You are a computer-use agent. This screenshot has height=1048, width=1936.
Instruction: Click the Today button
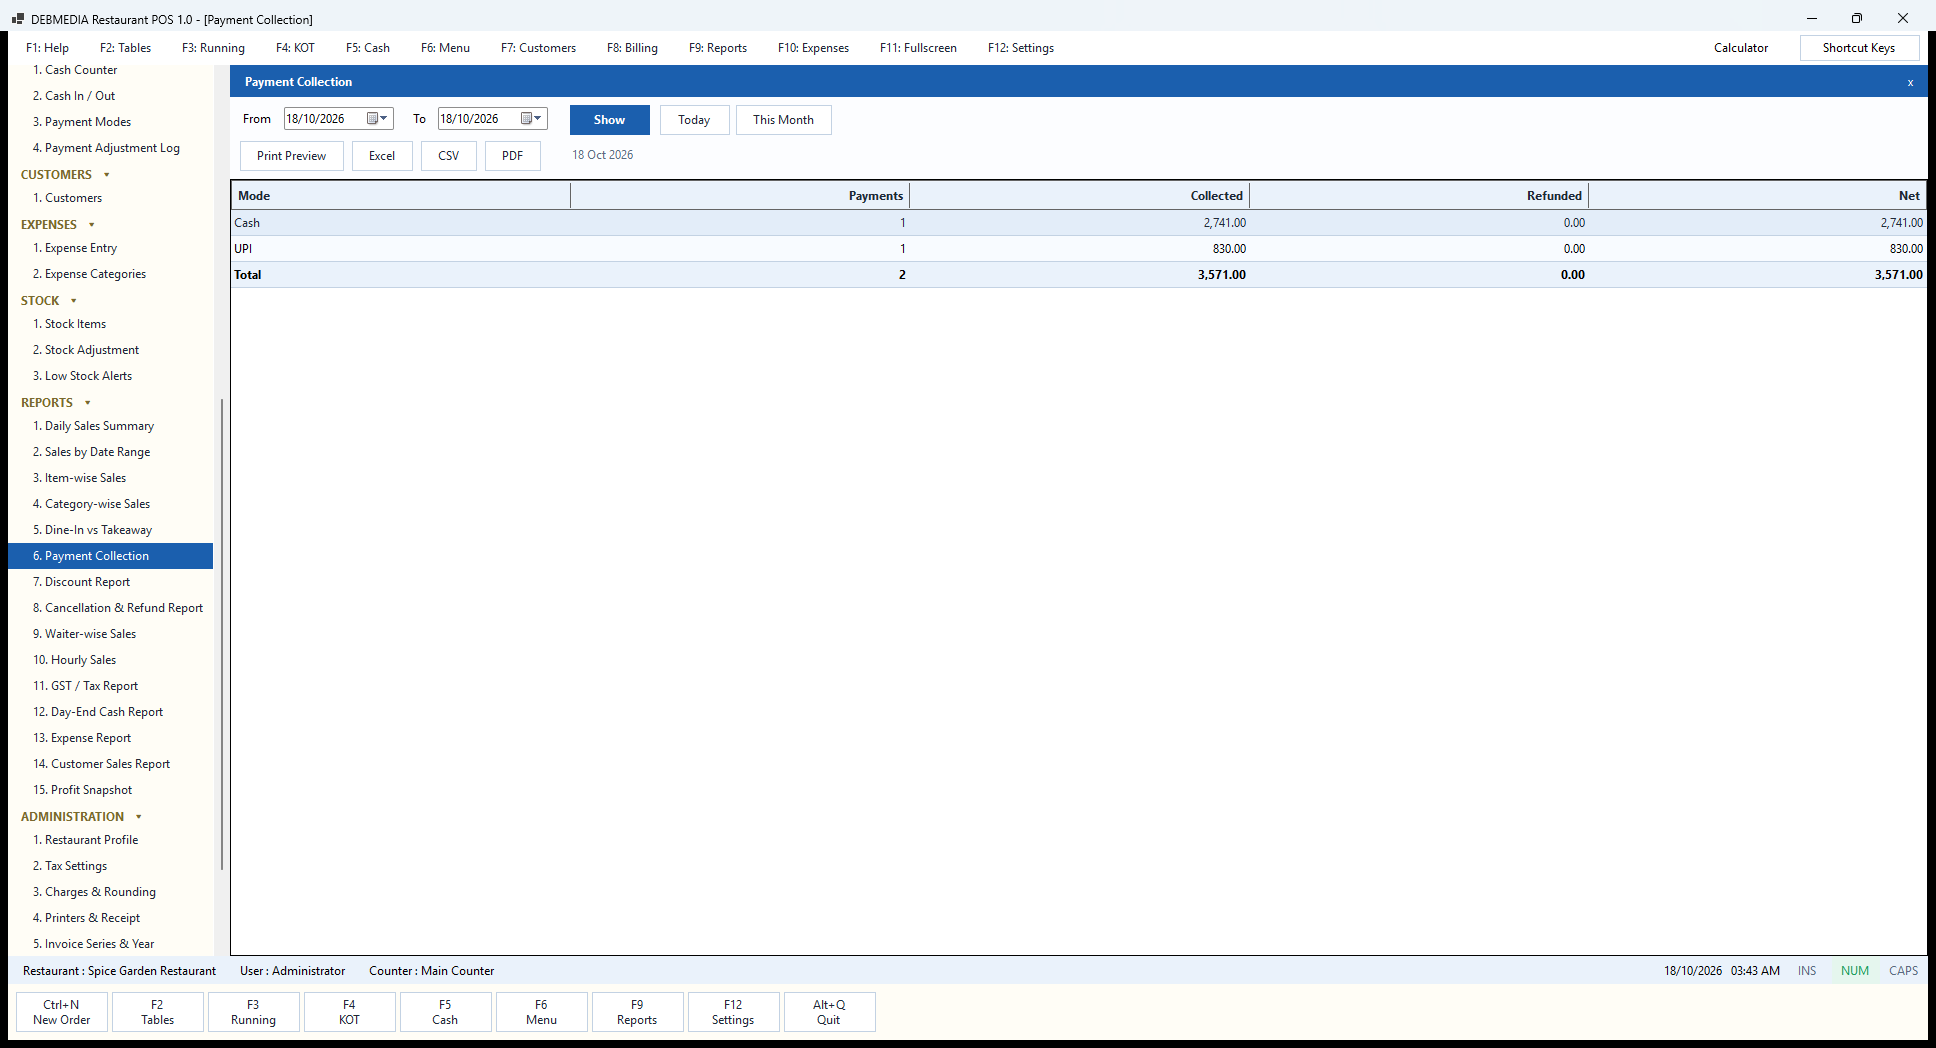point(694,120)
